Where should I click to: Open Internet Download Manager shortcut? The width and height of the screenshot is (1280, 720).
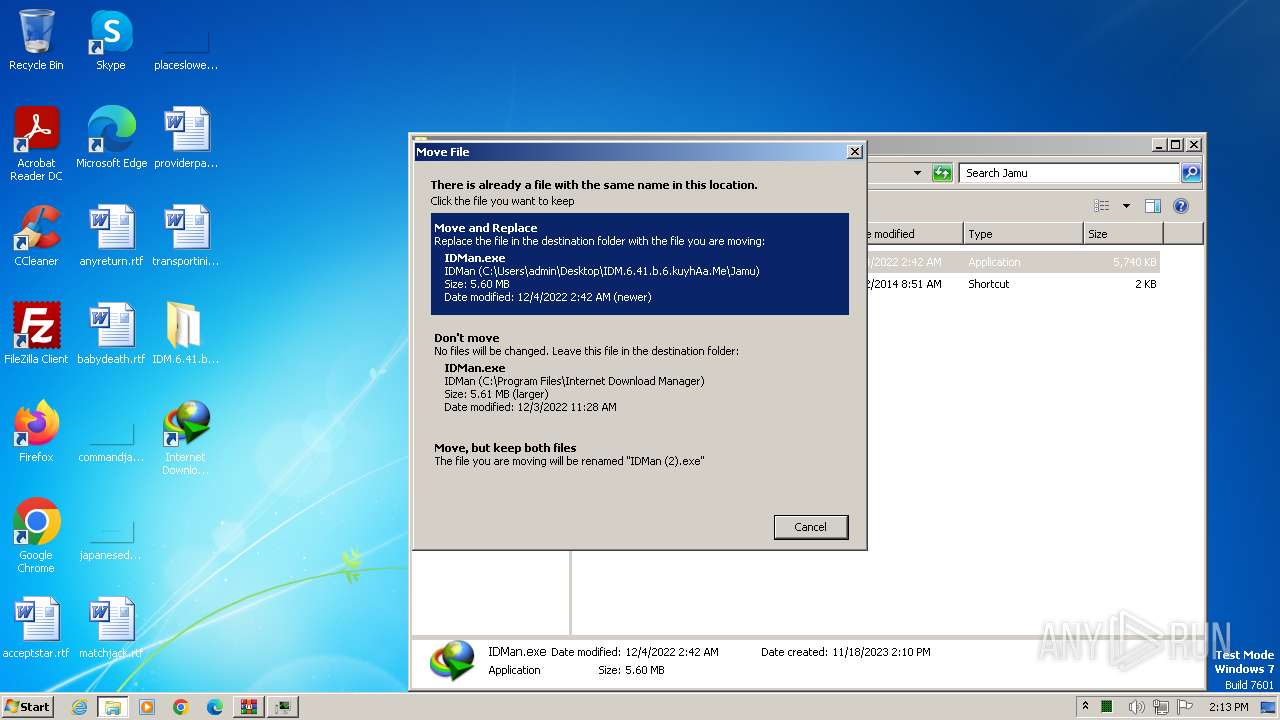[185, 438]
